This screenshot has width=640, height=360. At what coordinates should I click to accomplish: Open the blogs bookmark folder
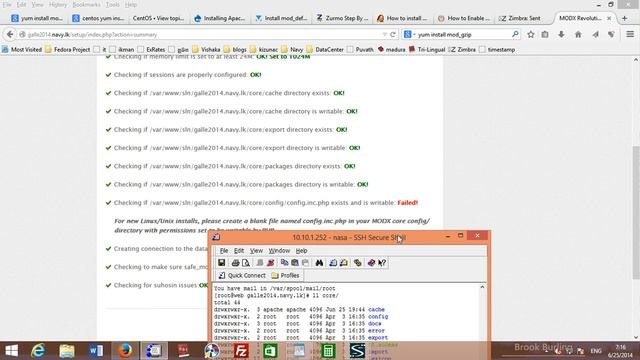click(x=235, y=49)
